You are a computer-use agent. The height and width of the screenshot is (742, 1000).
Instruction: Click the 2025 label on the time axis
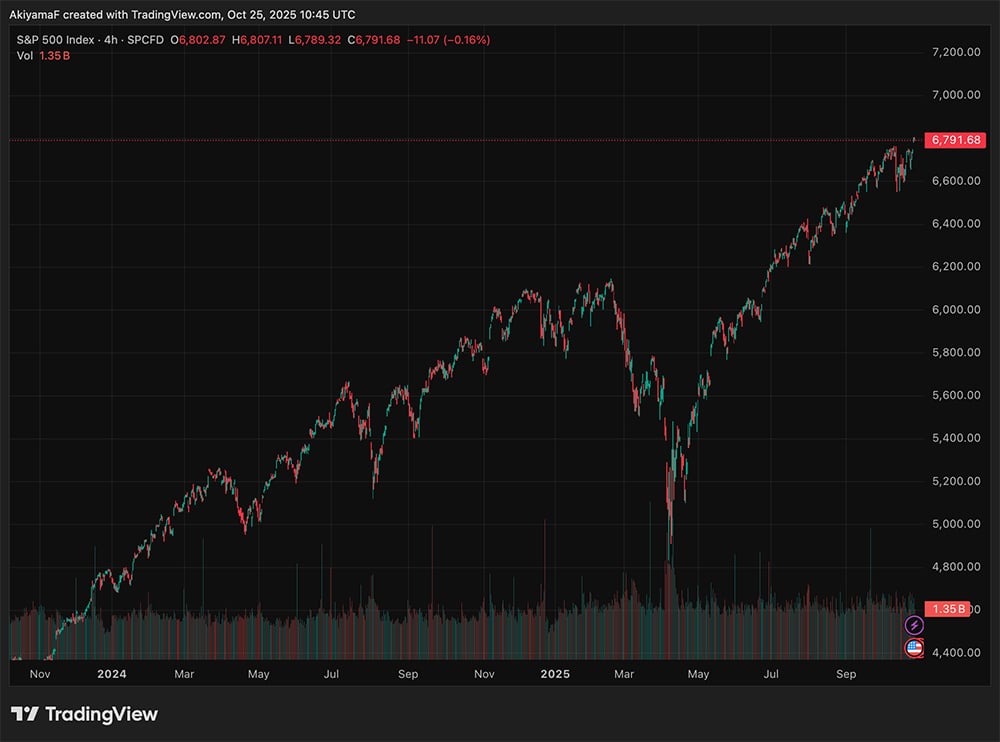click(555, 674)
